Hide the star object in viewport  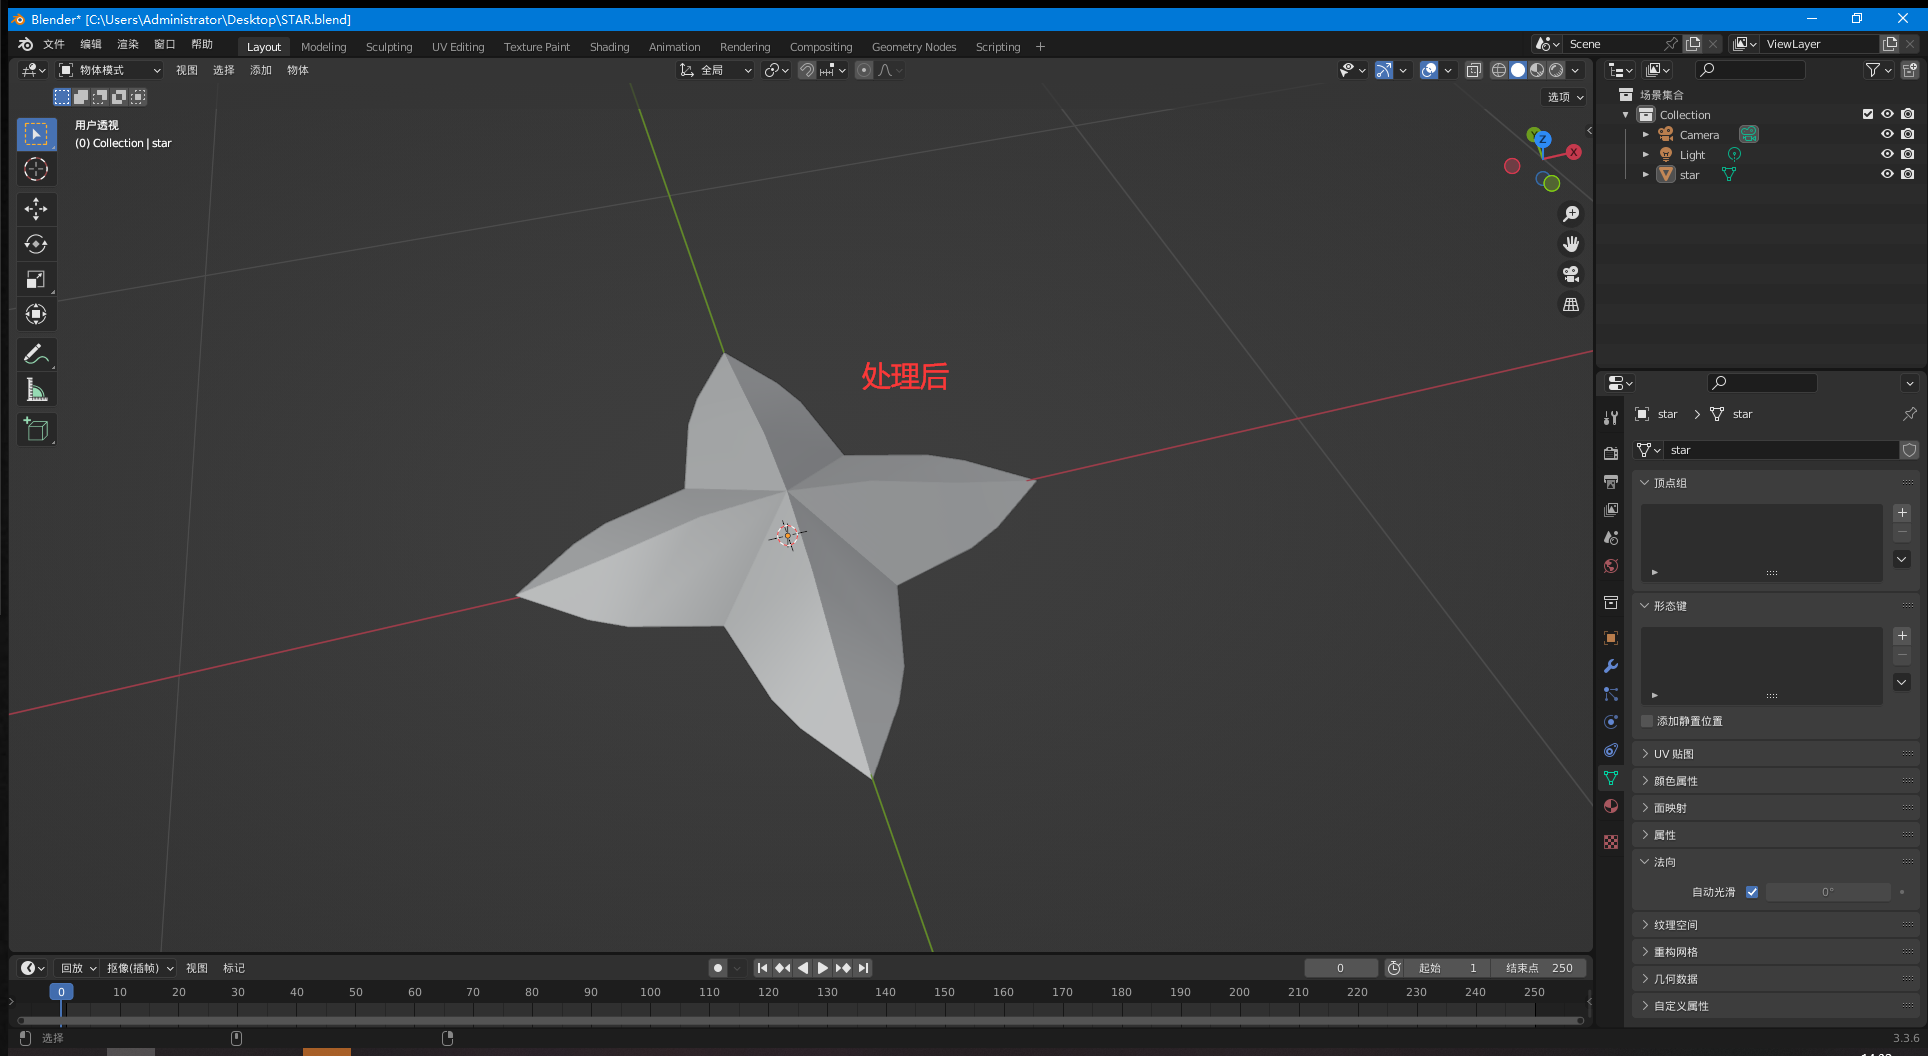1887,174
